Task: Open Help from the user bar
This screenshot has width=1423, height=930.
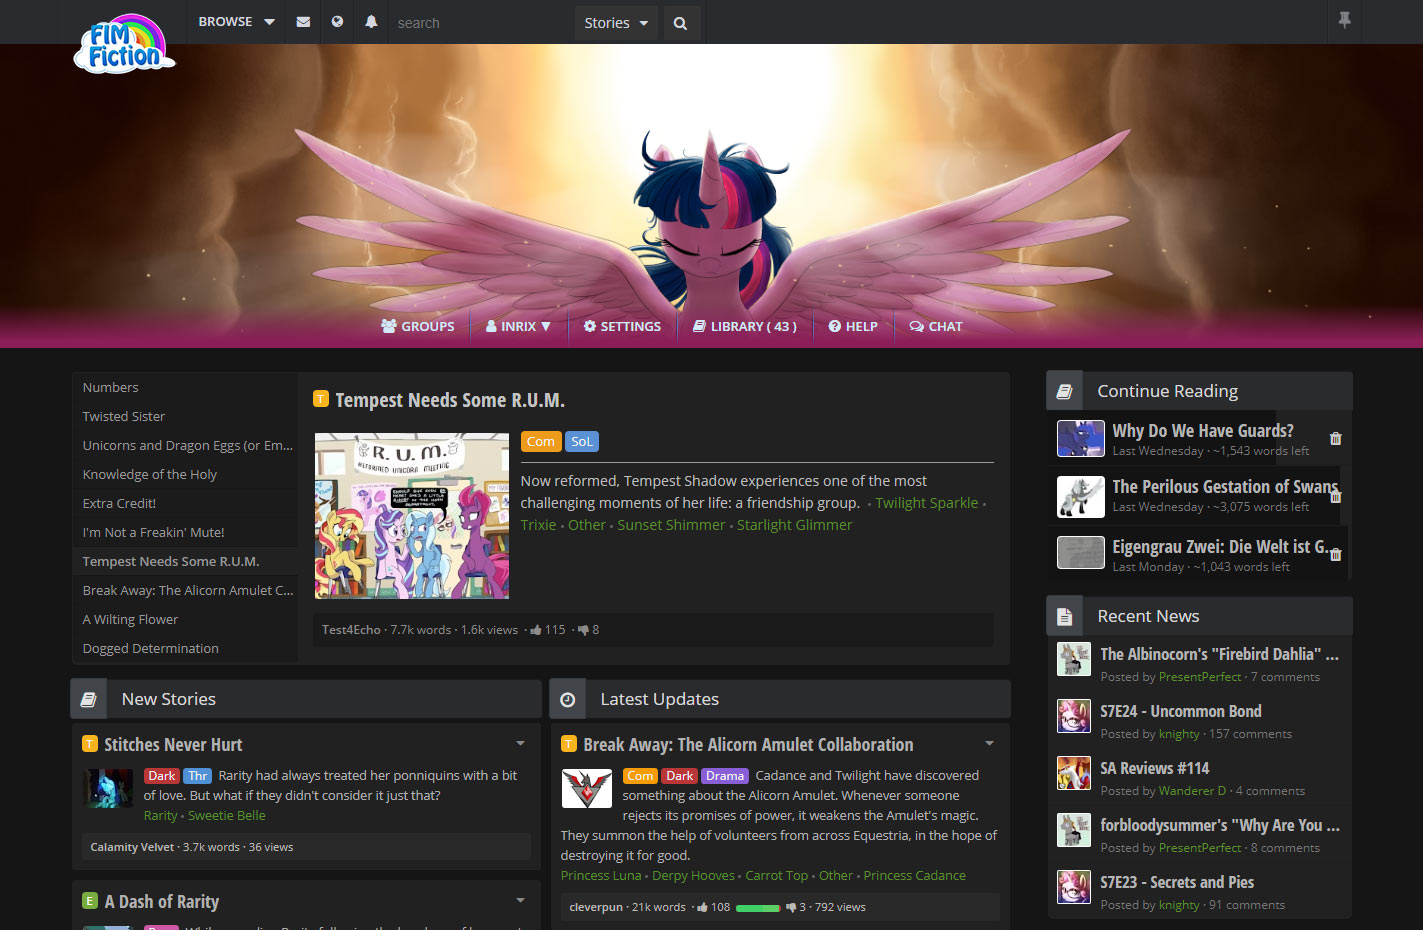Action: pyautogui.click(x=853, y=326)
